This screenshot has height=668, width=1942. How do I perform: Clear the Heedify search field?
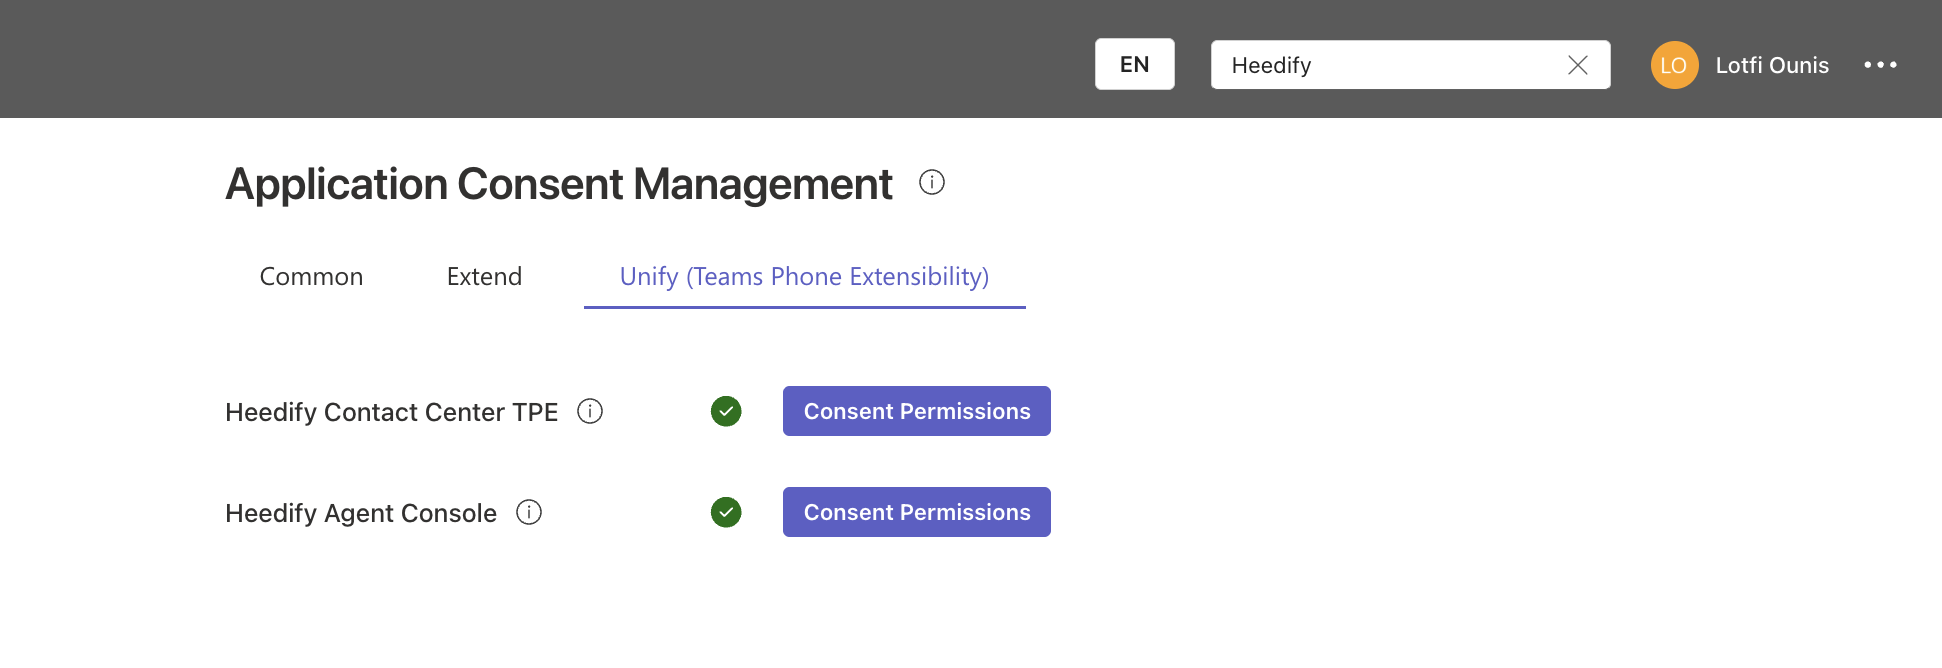click(1578, 65)
